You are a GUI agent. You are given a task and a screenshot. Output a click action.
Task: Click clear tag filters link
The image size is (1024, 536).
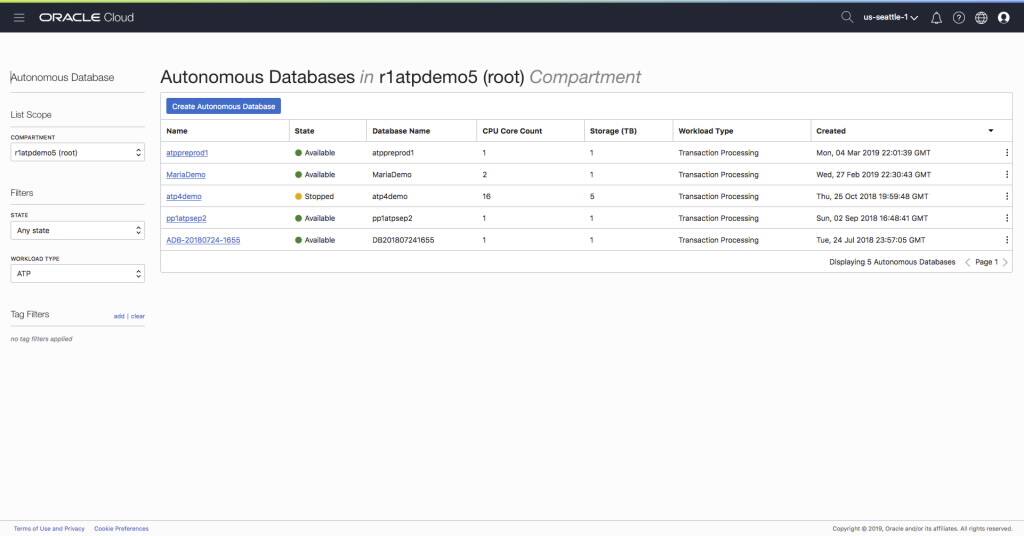(138, 316)
